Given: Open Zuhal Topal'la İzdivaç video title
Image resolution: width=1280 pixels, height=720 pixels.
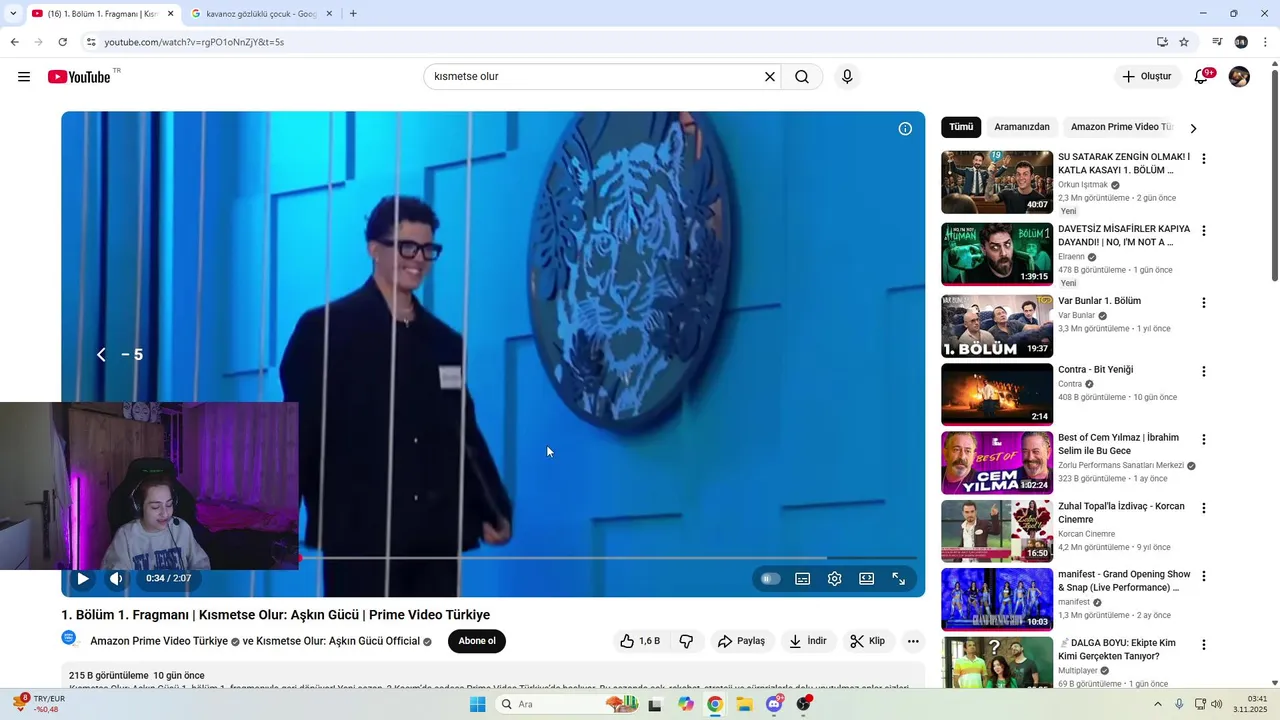Looking at the screenshot, I should coord(1121,513).
